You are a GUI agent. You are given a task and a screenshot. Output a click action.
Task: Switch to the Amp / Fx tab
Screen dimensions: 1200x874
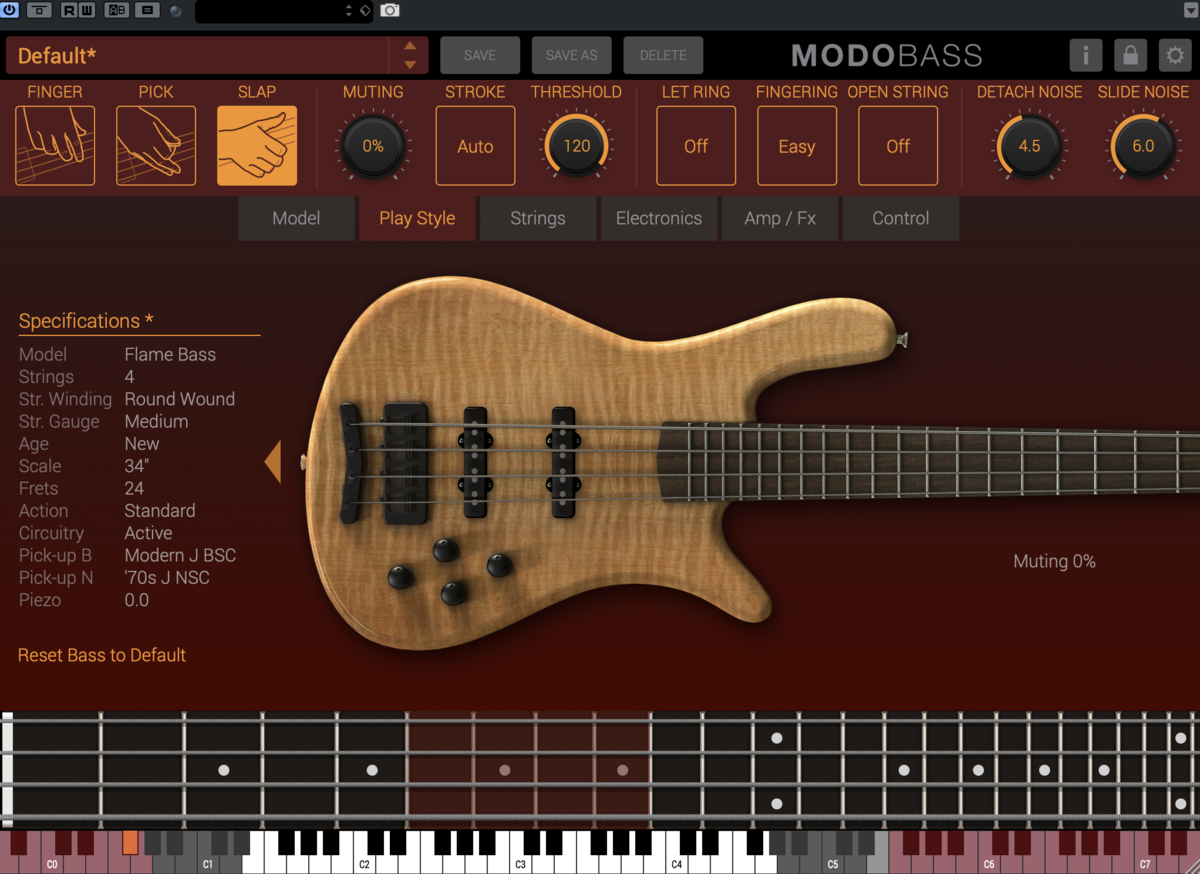[x=780, y=218]
